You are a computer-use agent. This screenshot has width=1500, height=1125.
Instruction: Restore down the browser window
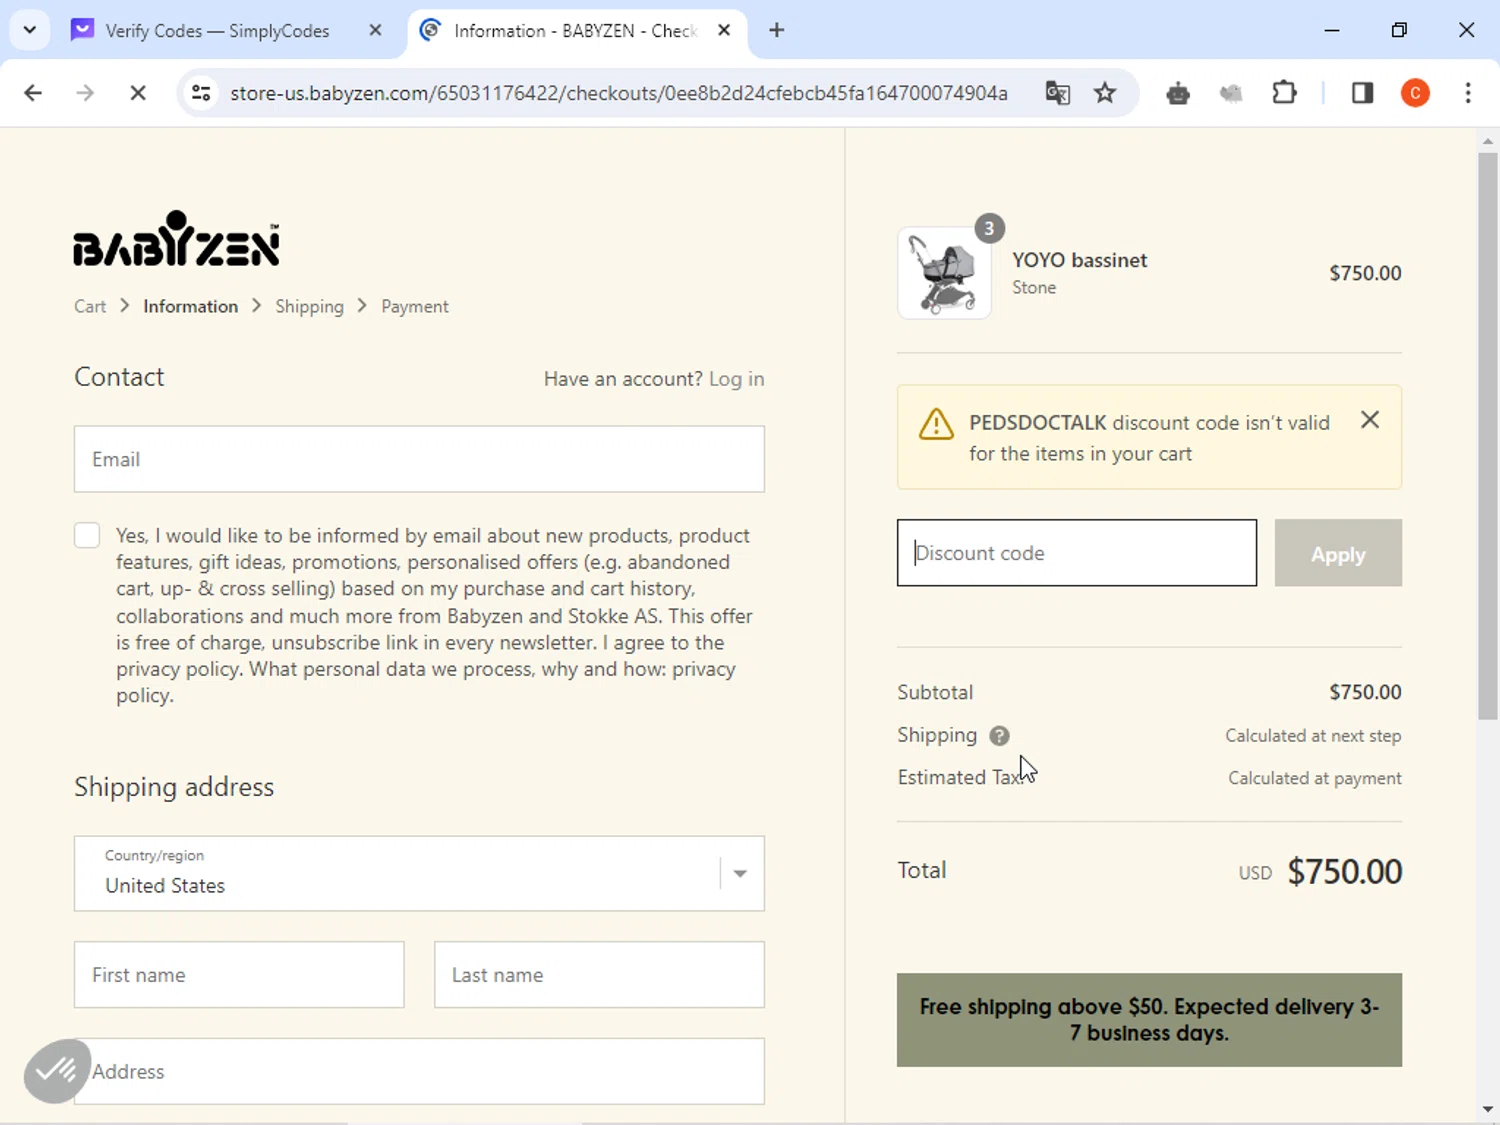1399,30
